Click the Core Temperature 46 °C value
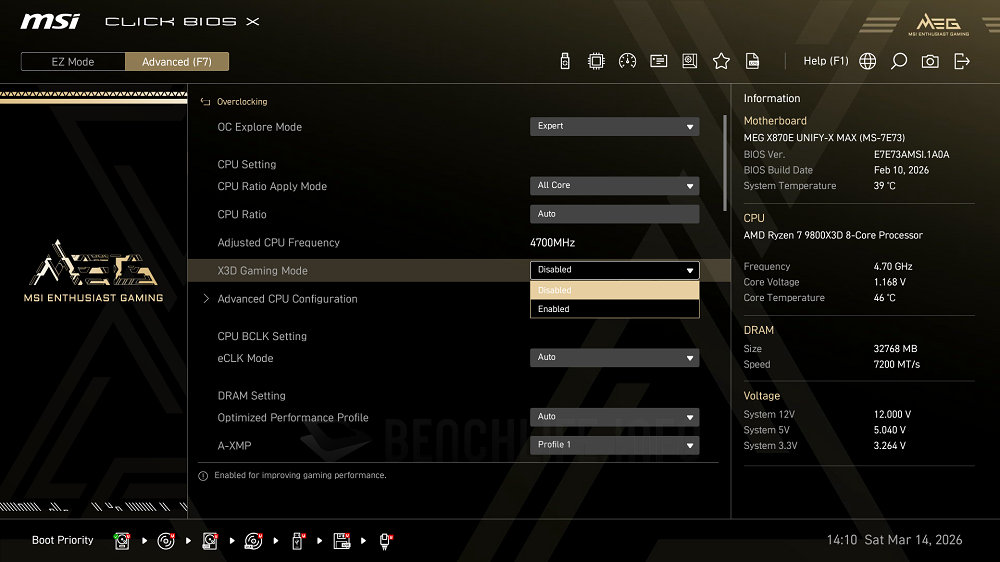 (885, 298)
